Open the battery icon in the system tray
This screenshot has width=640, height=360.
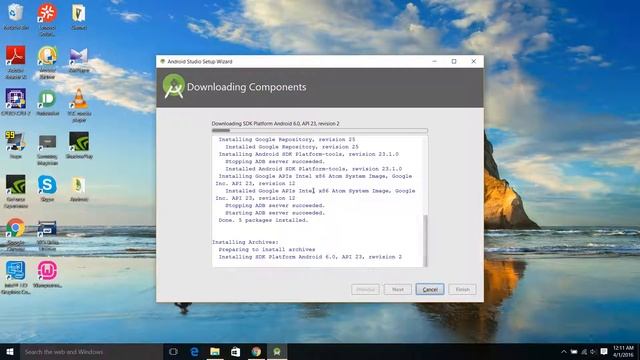(574, 351)
